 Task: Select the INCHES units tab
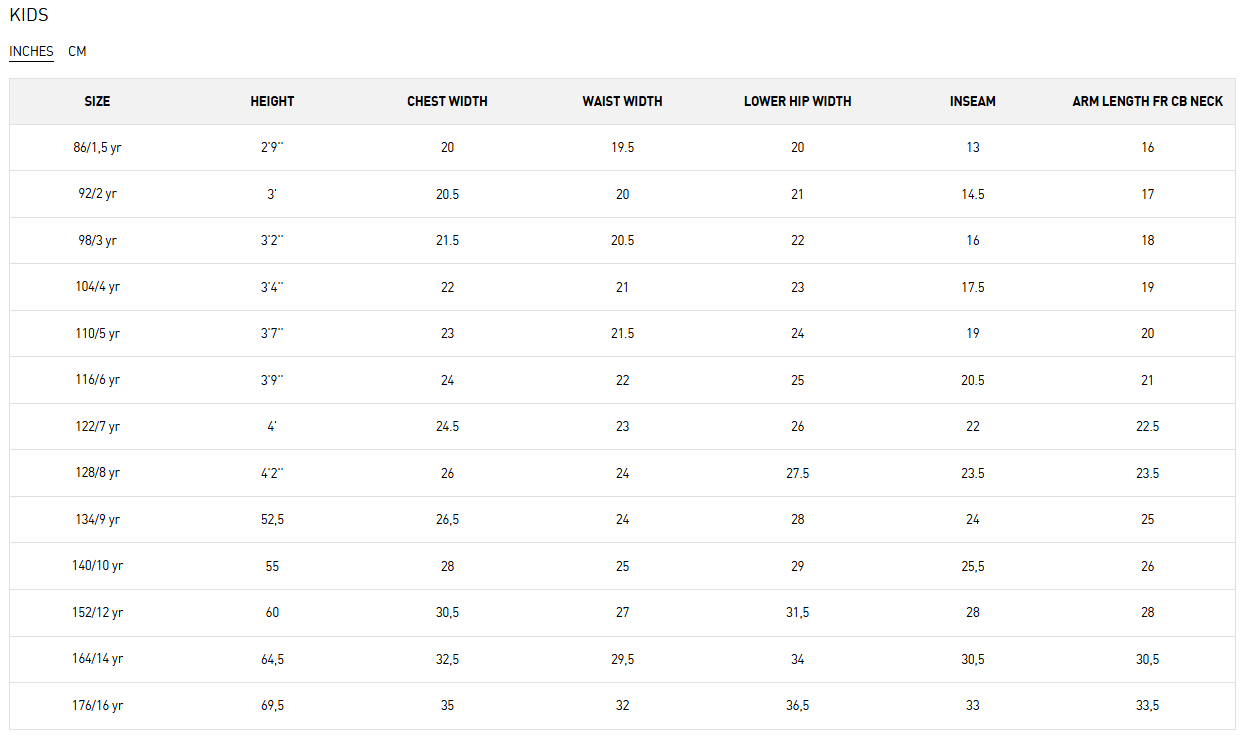tap(31, 51)
